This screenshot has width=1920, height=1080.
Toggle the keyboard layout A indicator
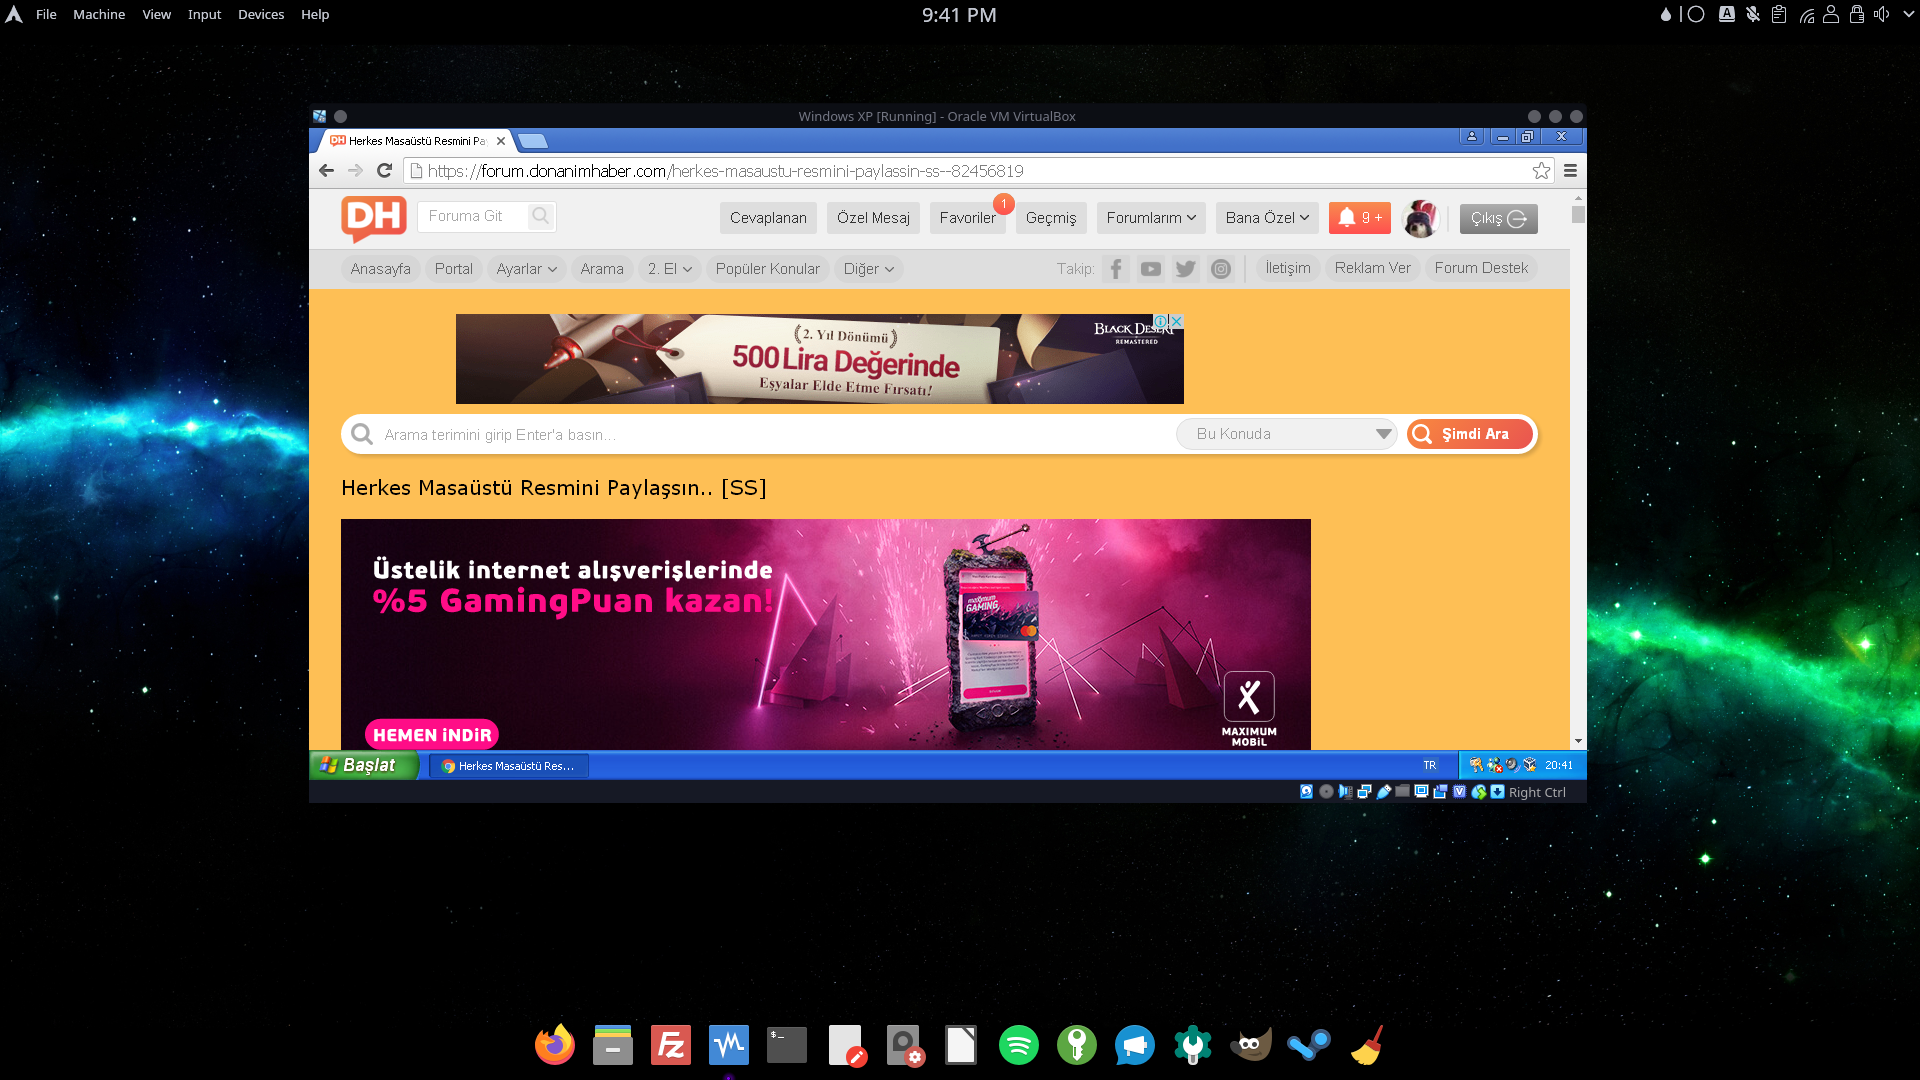tap(1727, 14)
